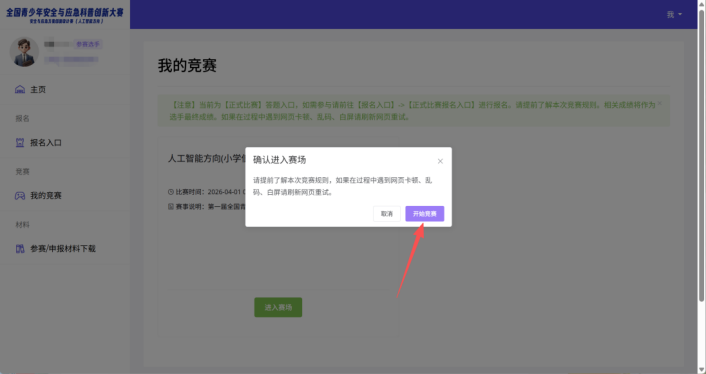Image resolution: width=706 pixels, height=374 pixels.
Task: Click the dialog message about 竞赛规则
Action: (x=343, y=186)
